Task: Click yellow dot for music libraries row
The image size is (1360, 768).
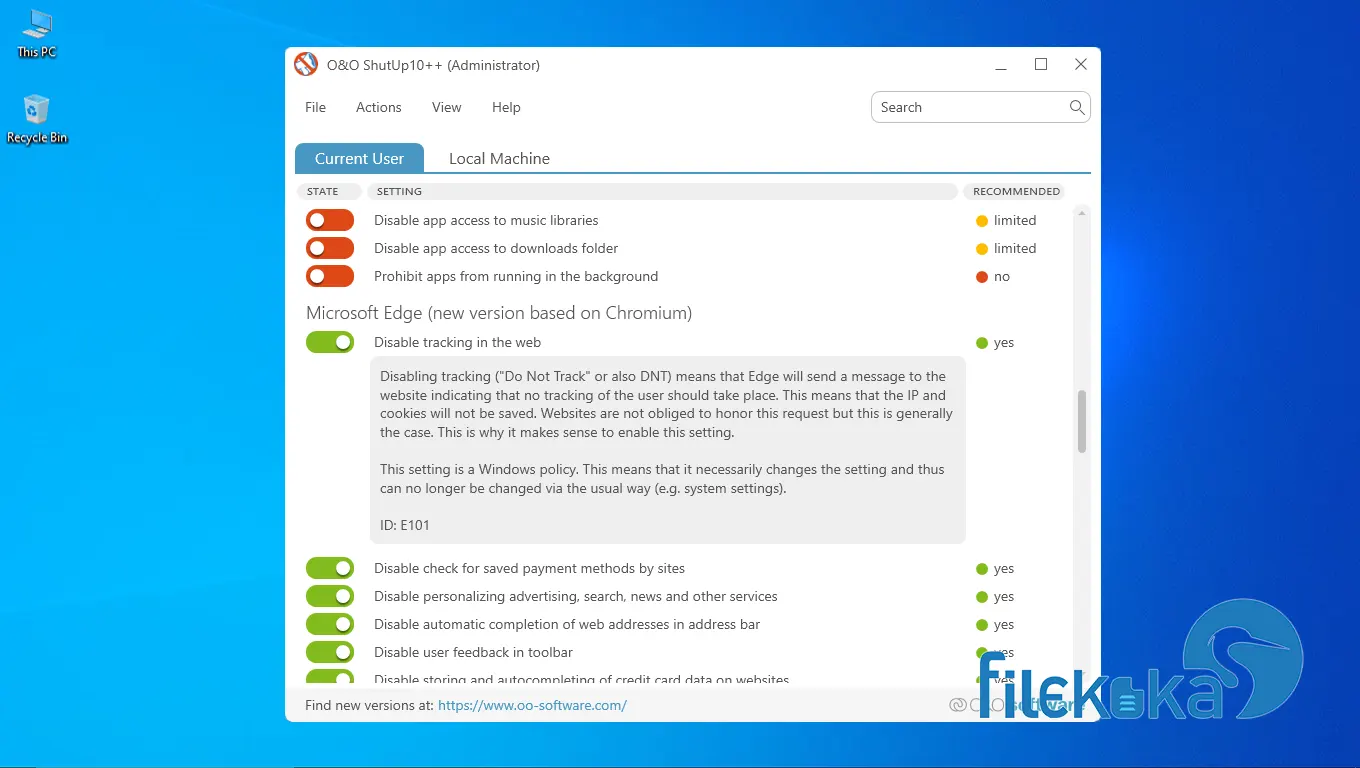Action: pos(982,221)
